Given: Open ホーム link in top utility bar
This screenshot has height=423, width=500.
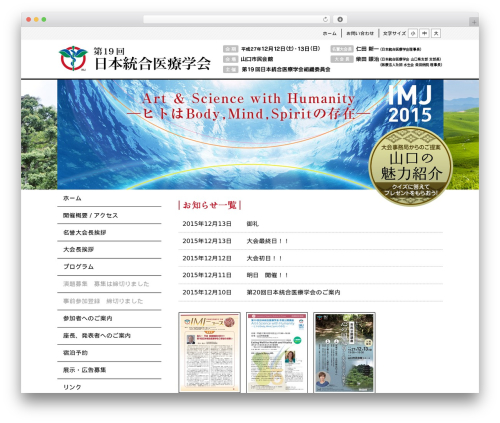Looking at the screenshot, I should coord(329,33).
